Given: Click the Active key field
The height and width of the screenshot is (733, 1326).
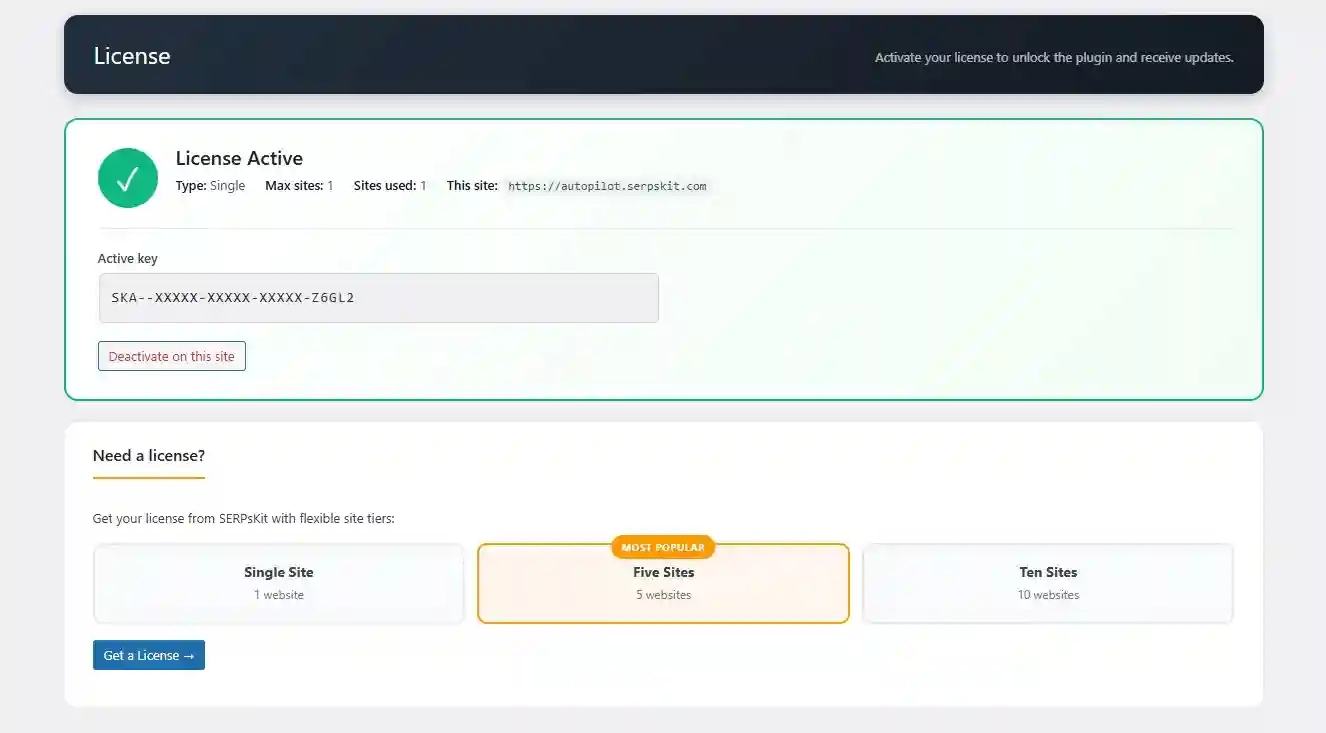Looking at the screenshot, I should 378,297.
